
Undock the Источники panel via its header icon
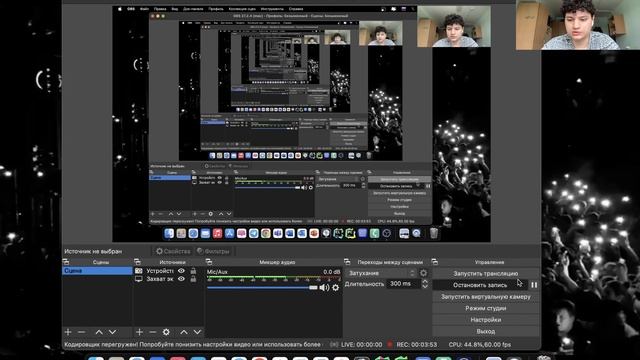coord(137,262)
